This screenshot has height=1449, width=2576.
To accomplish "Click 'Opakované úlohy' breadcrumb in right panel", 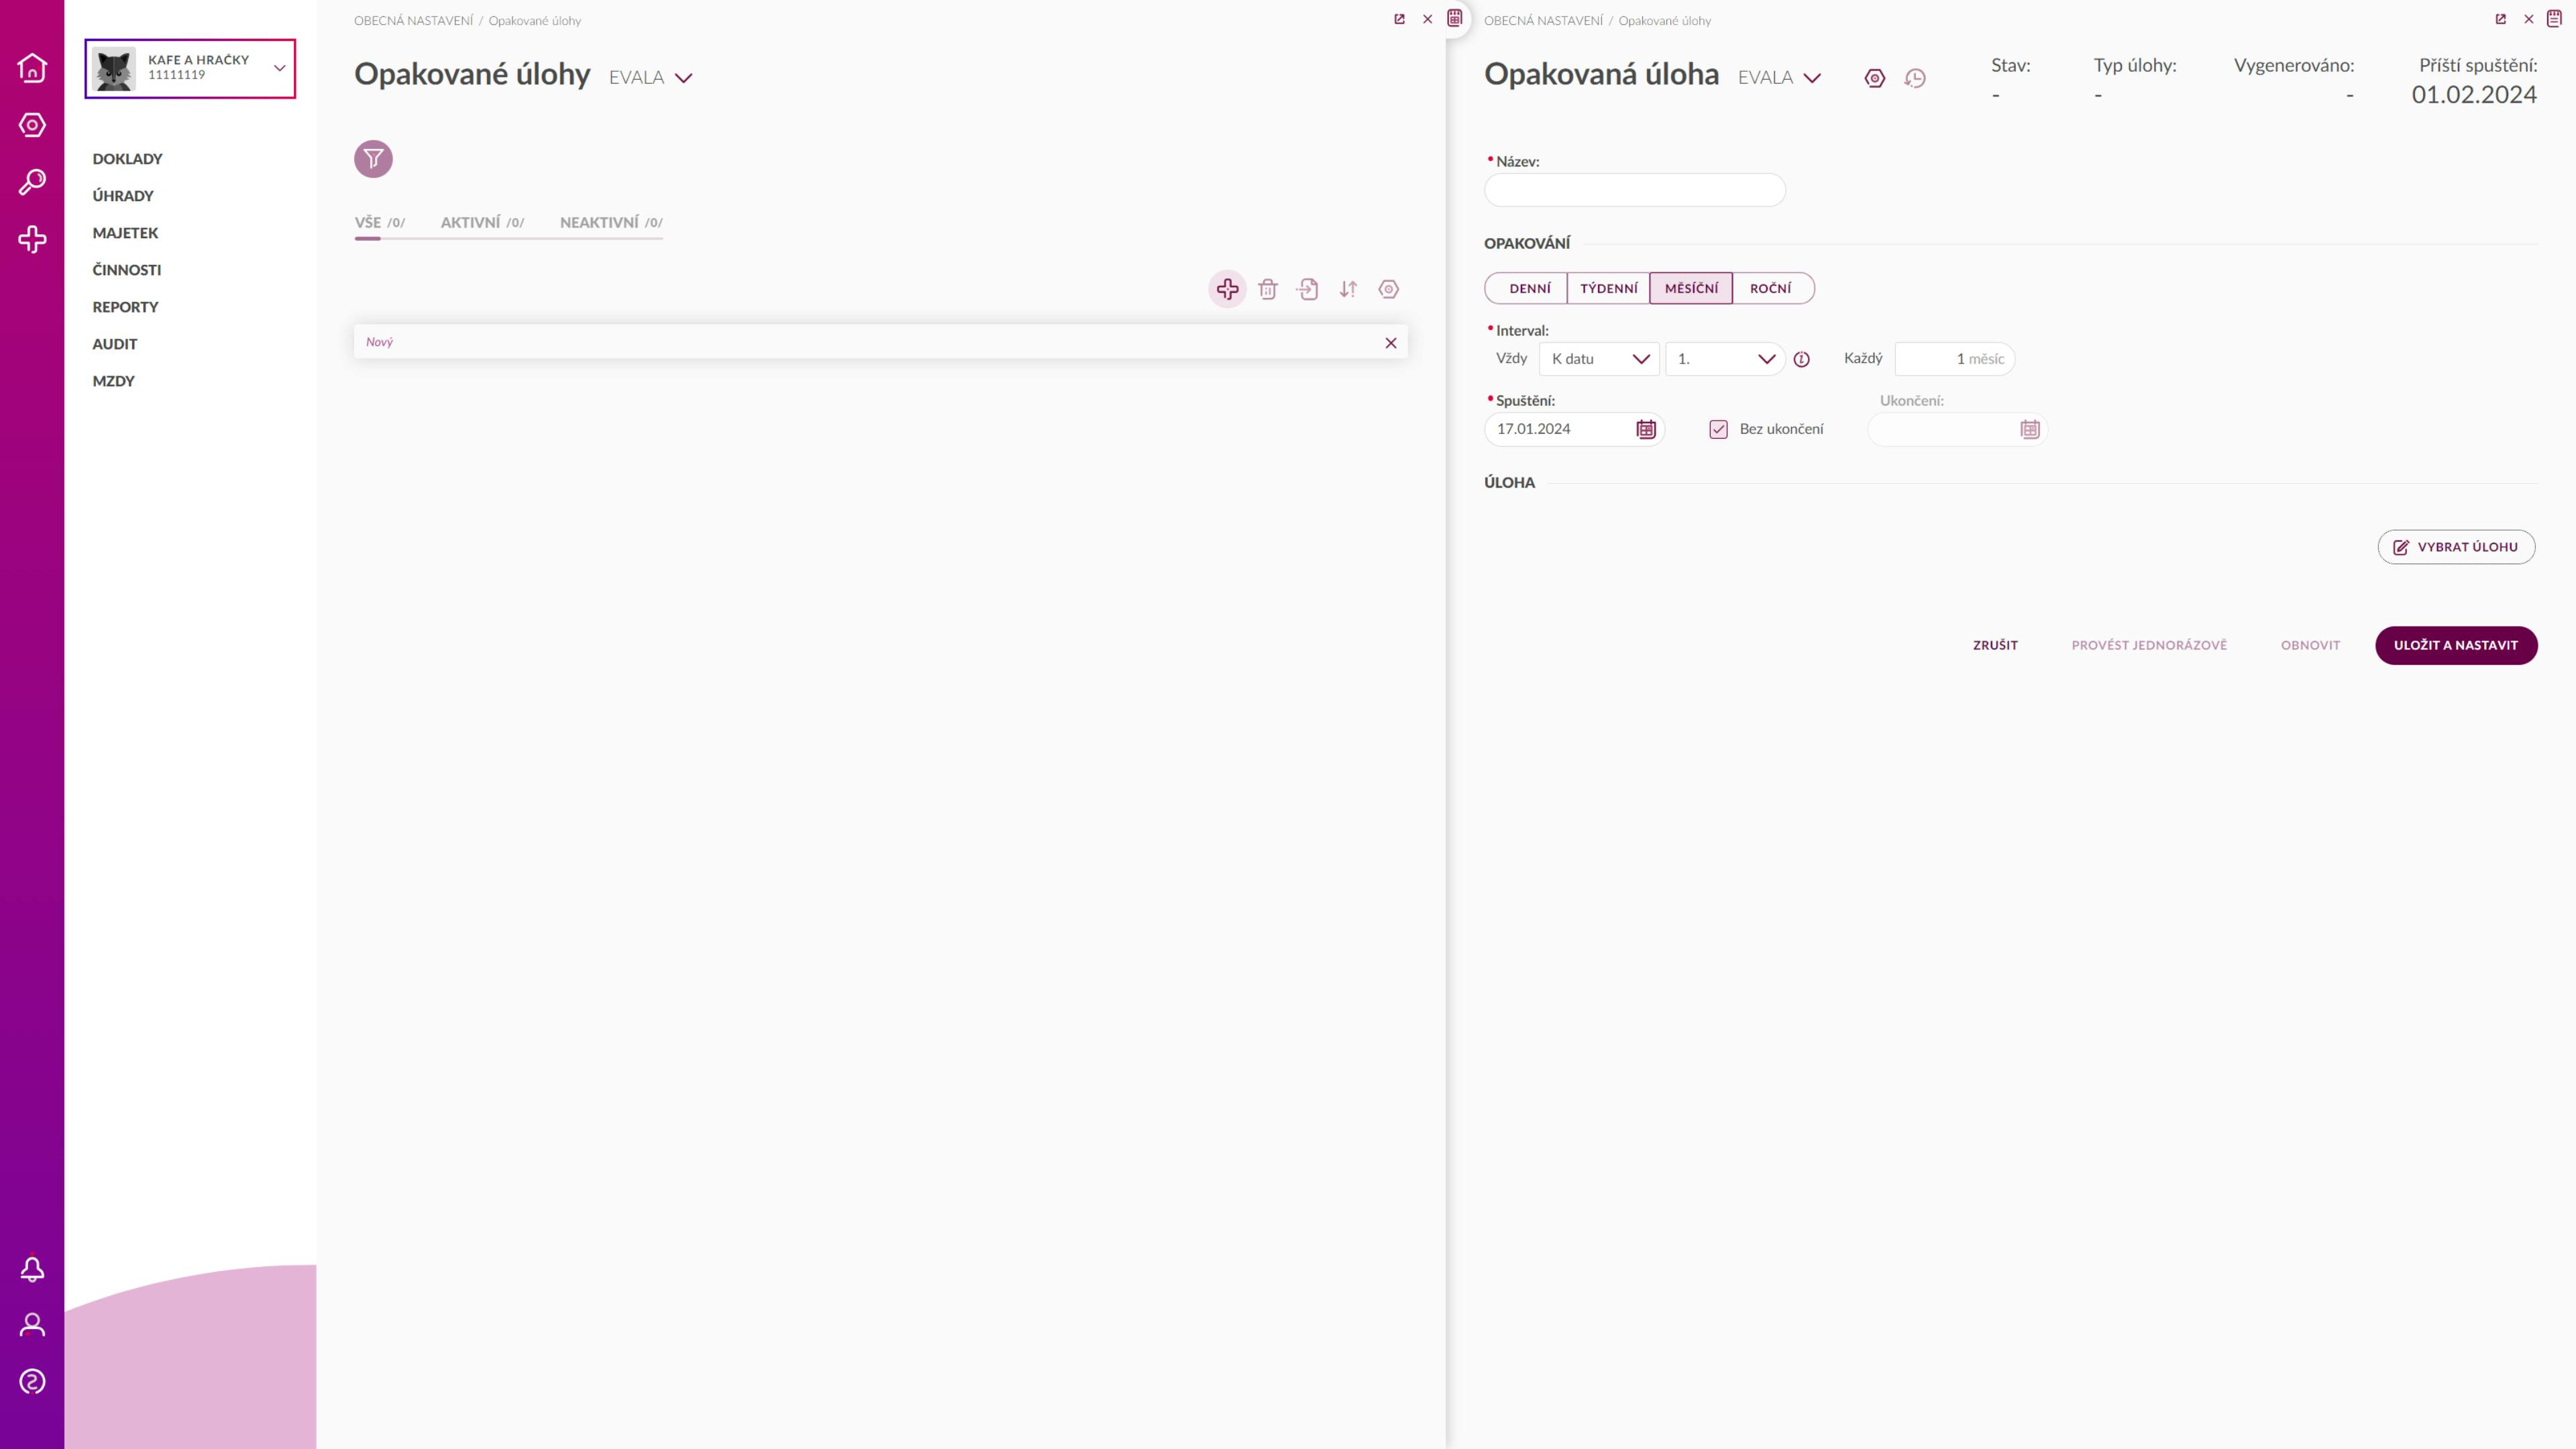I will (1665, 20).
